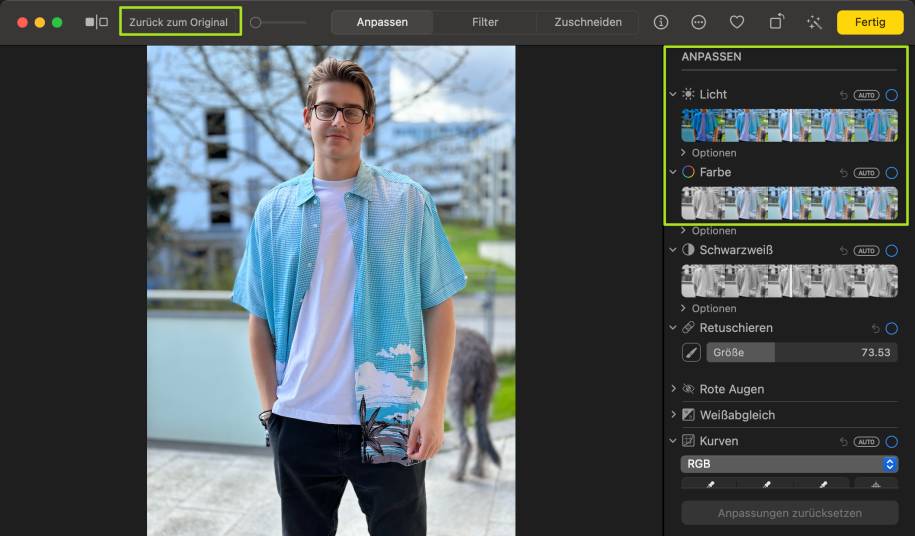915x536 pixels.
Task: Open the RGB channel dropdown
Action: pyautogui.click(x=790, y=464)
